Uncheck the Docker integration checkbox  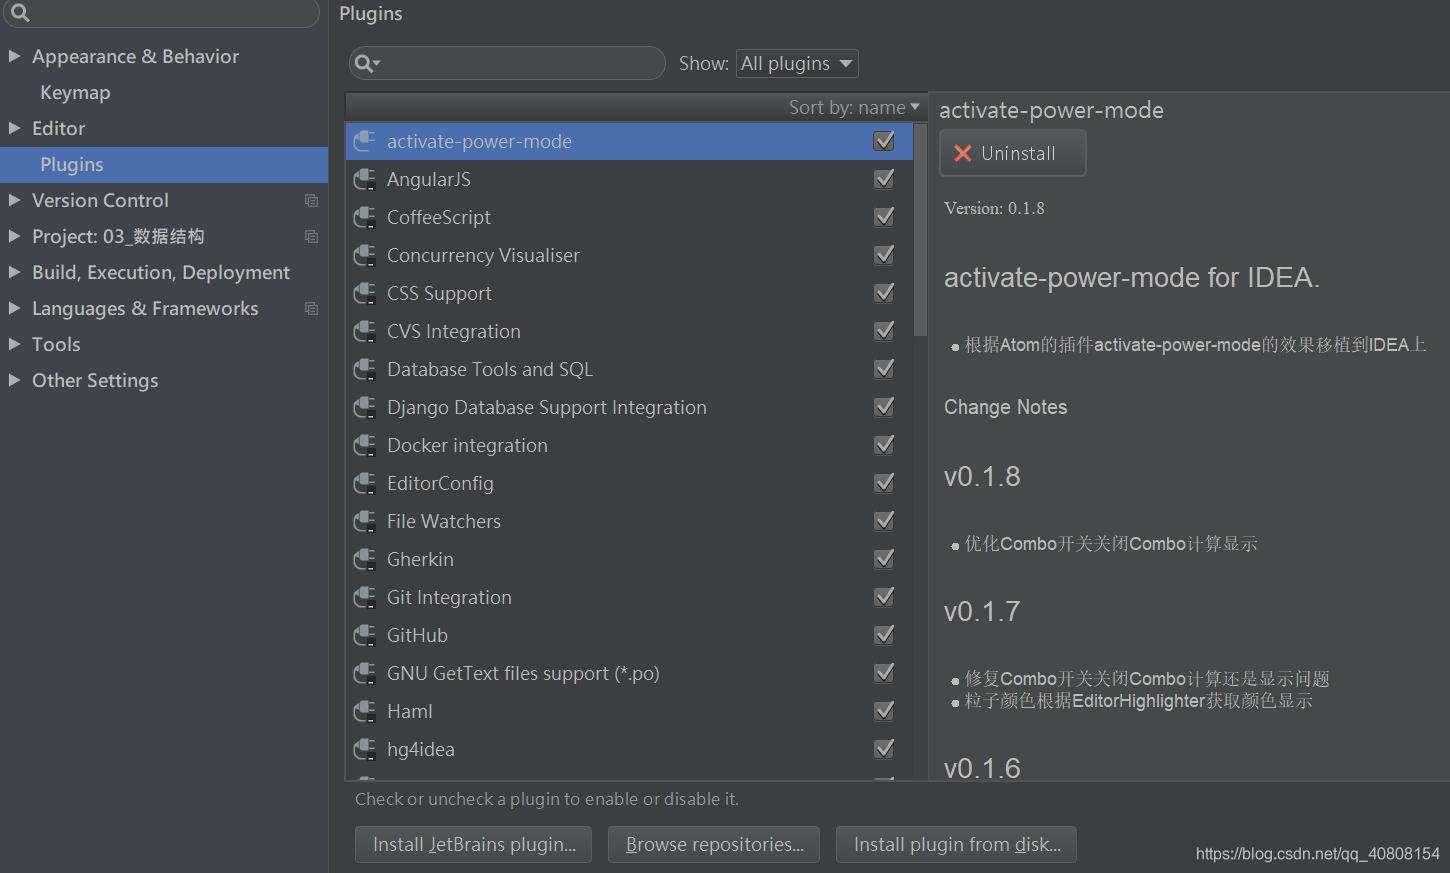click(x=884, y=445)
